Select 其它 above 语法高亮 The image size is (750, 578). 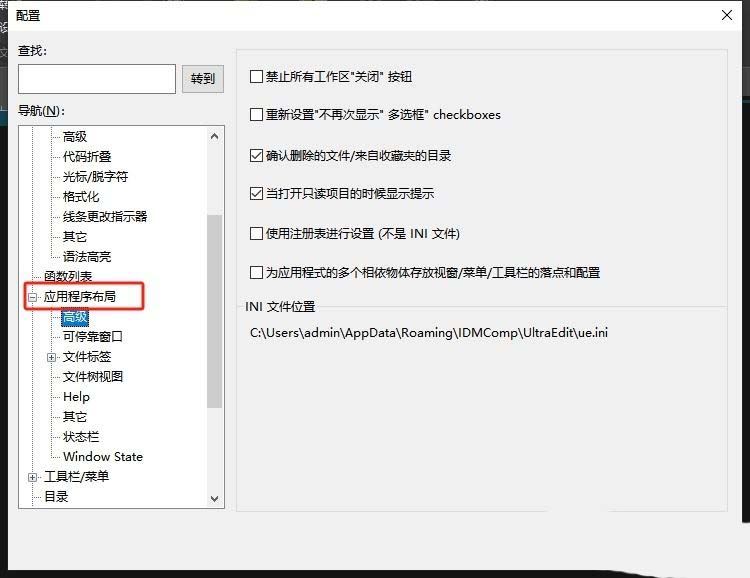click(x=75, y=237)
